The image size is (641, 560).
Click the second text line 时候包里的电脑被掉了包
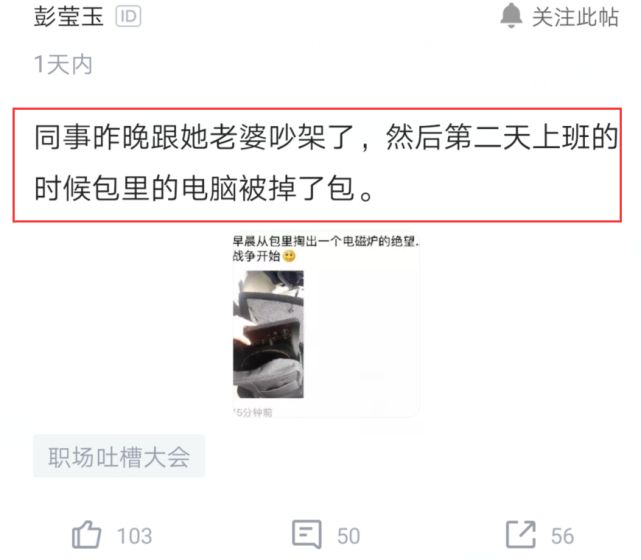pyautogui.click(x=203, y=189)
